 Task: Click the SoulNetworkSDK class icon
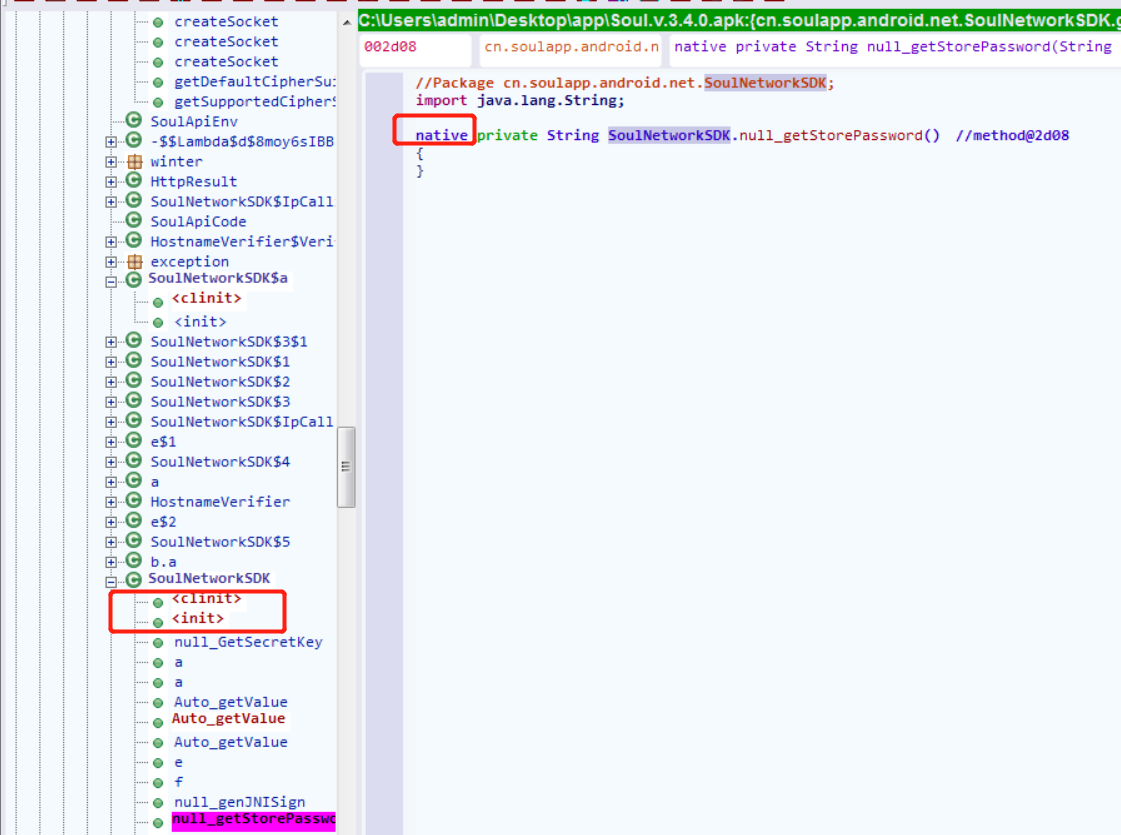click(134, 579)
